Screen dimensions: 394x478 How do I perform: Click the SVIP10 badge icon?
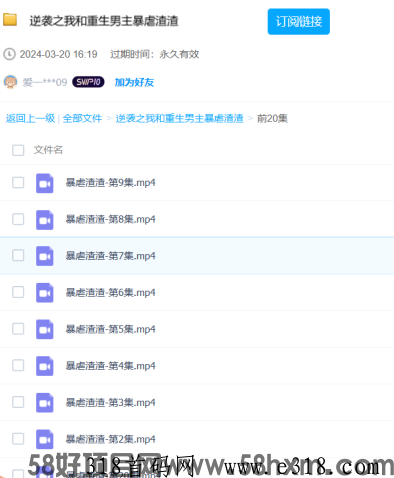point(88,82)
